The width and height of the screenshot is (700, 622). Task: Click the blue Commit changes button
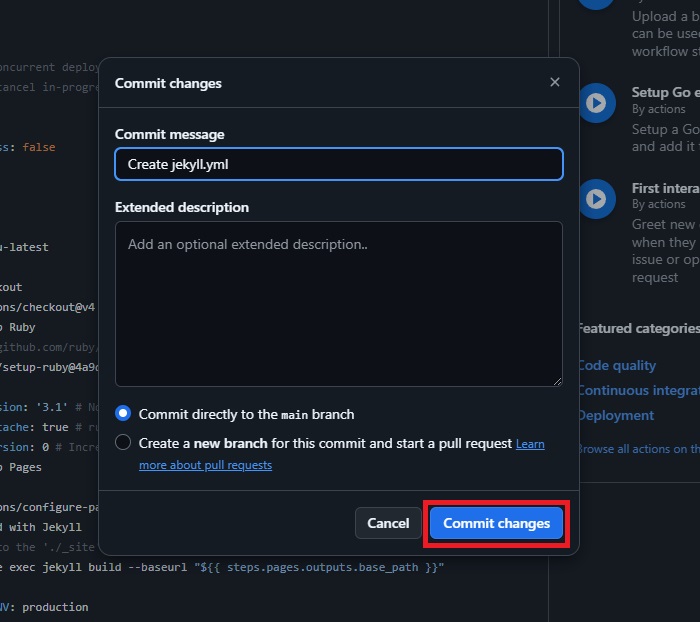tap(497, 523)
